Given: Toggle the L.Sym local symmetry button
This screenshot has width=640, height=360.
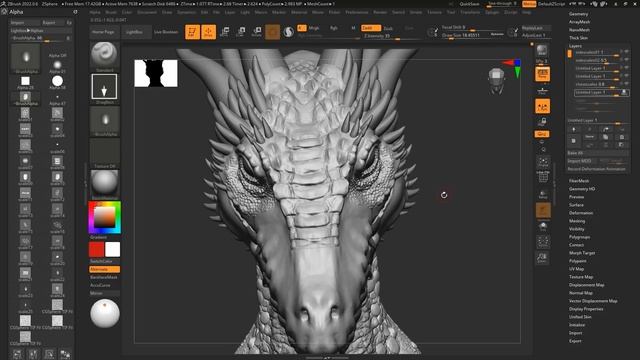Looking at the screenshot, I should click(x=542, y=107).
